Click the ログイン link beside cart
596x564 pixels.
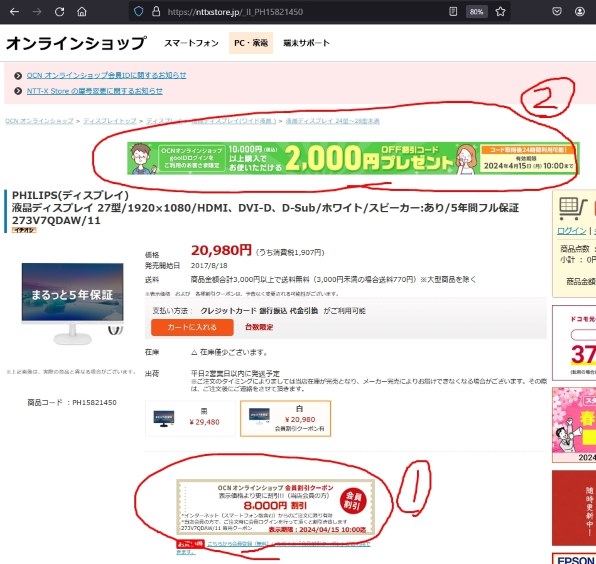[x=571, y=231]
